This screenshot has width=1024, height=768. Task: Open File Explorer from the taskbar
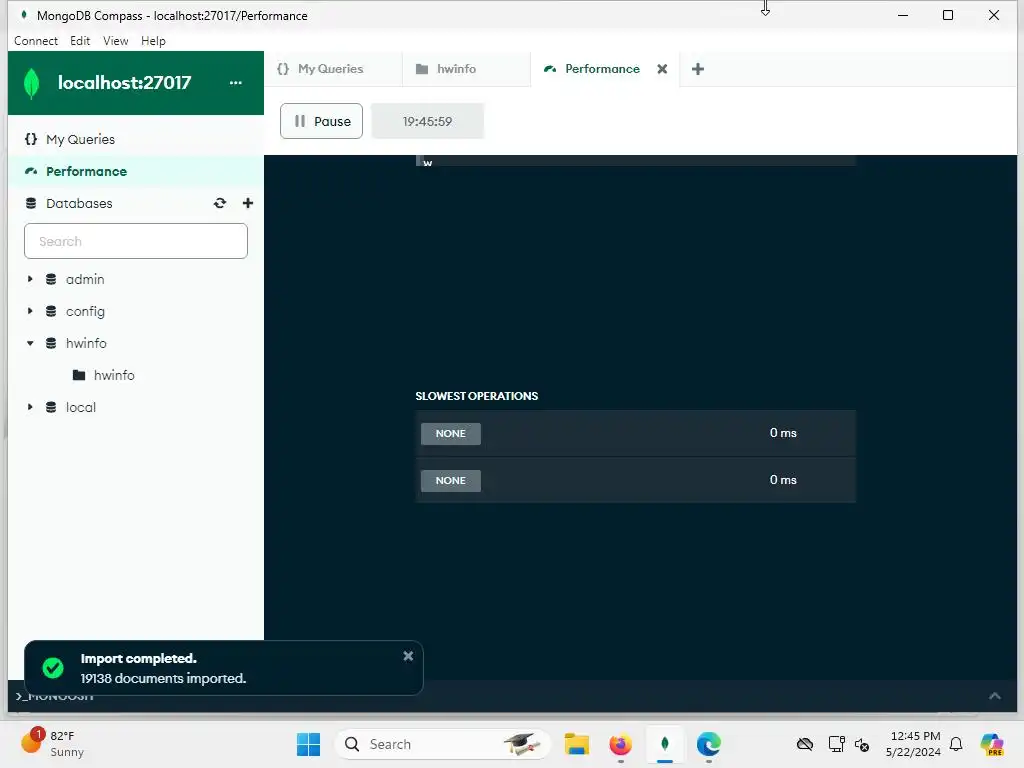click(577, 744)
